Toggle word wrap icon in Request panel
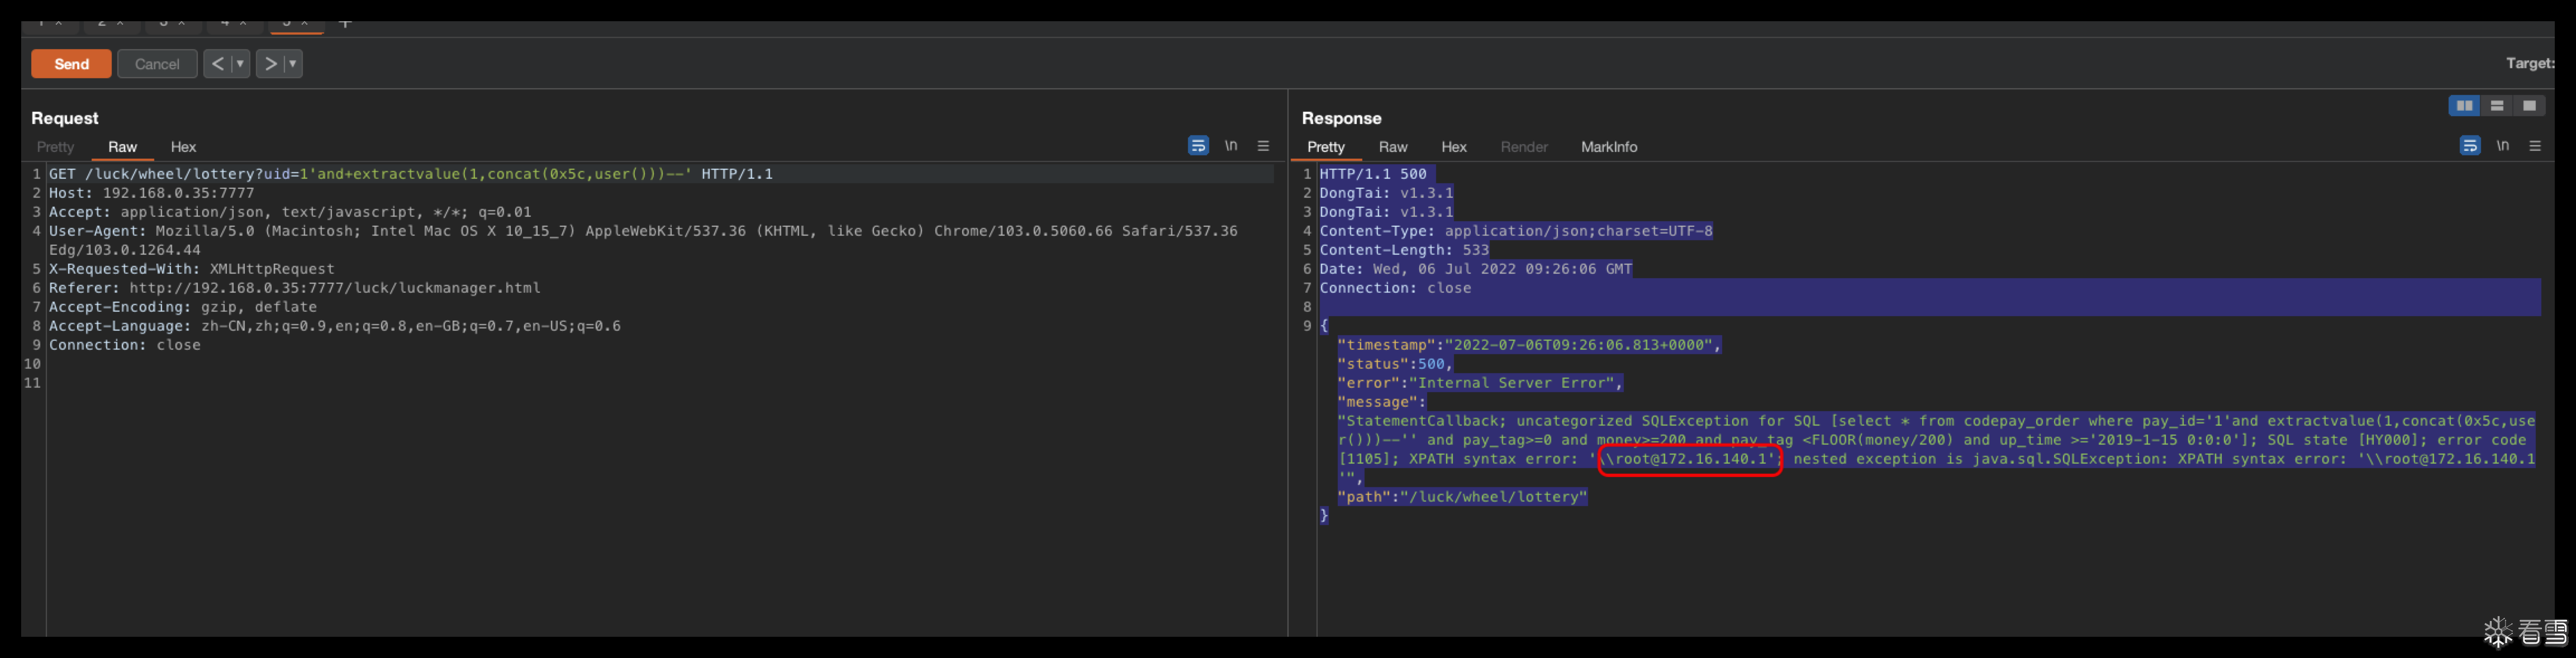The image size is (2576, 658). [1198, 146]
